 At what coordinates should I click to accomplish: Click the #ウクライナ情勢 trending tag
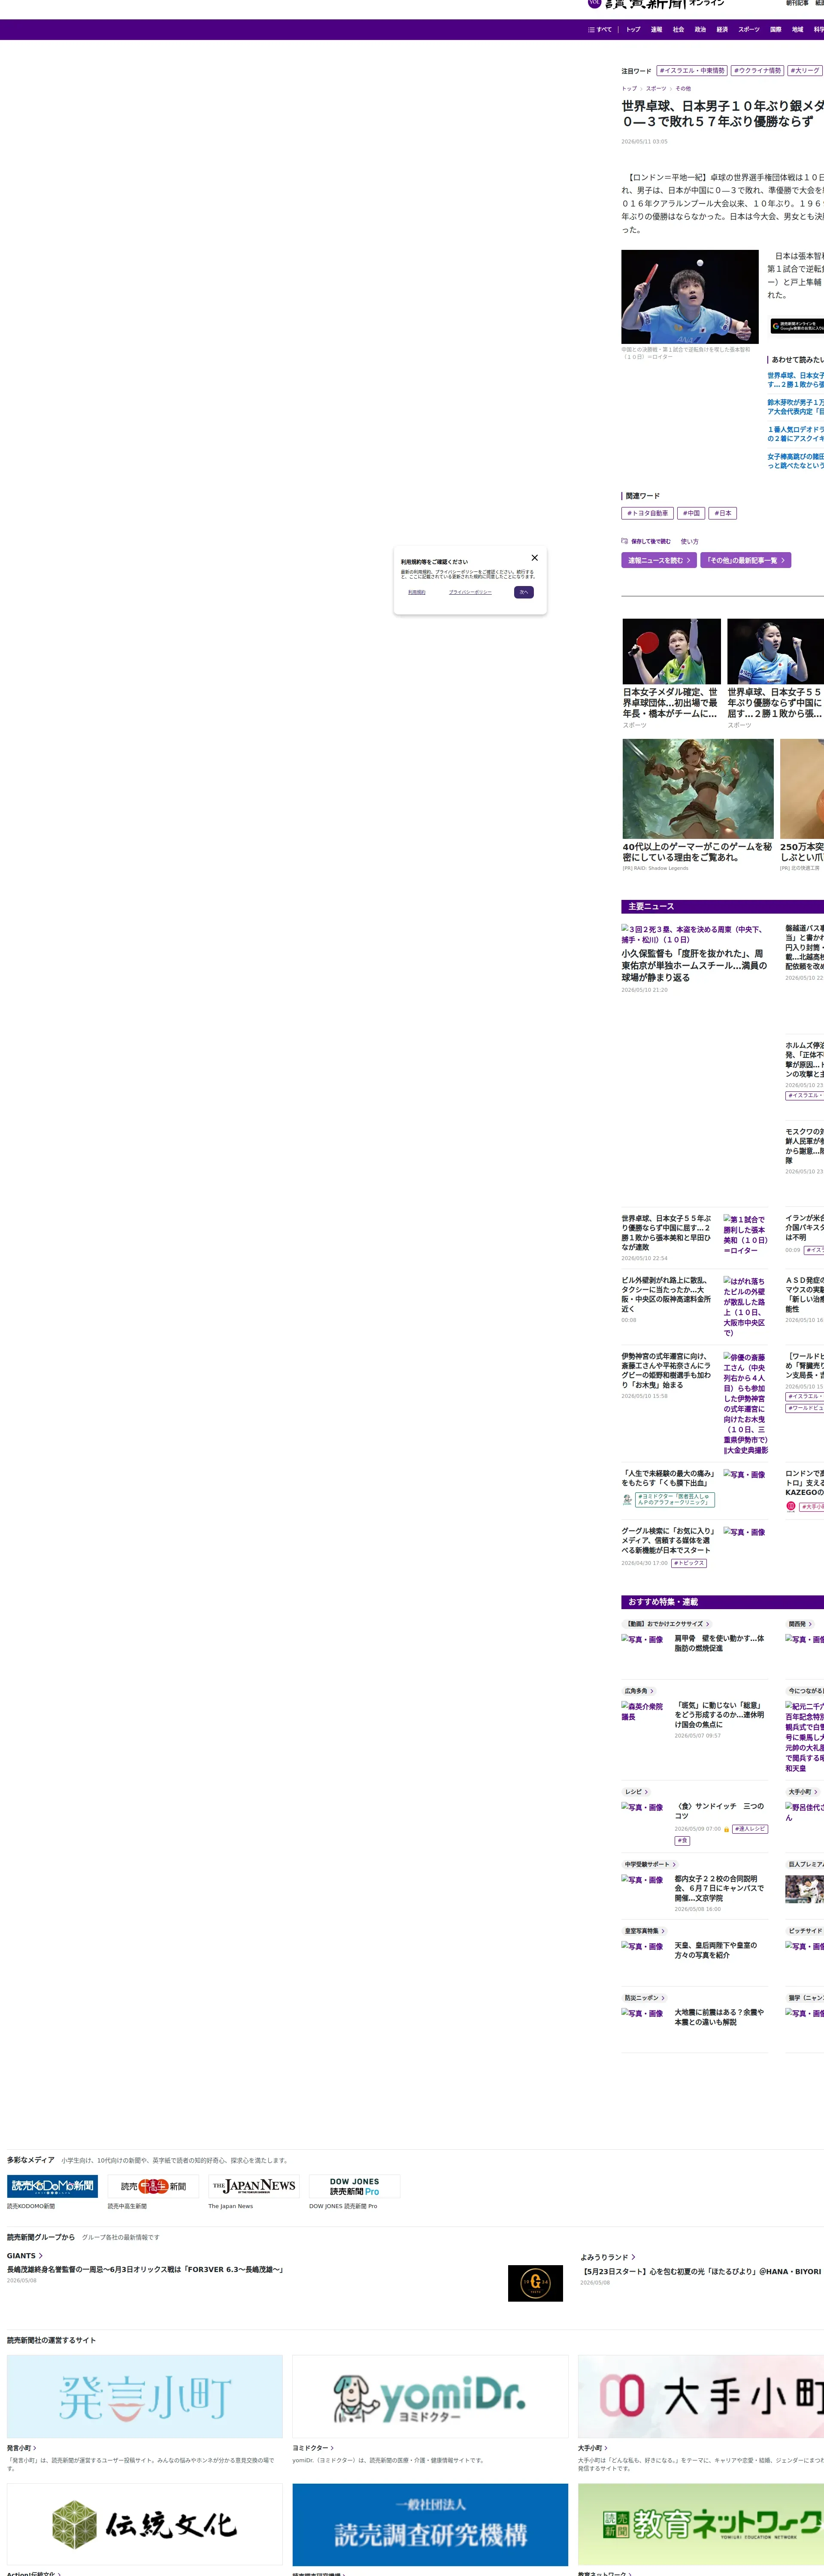click(757, 71)
